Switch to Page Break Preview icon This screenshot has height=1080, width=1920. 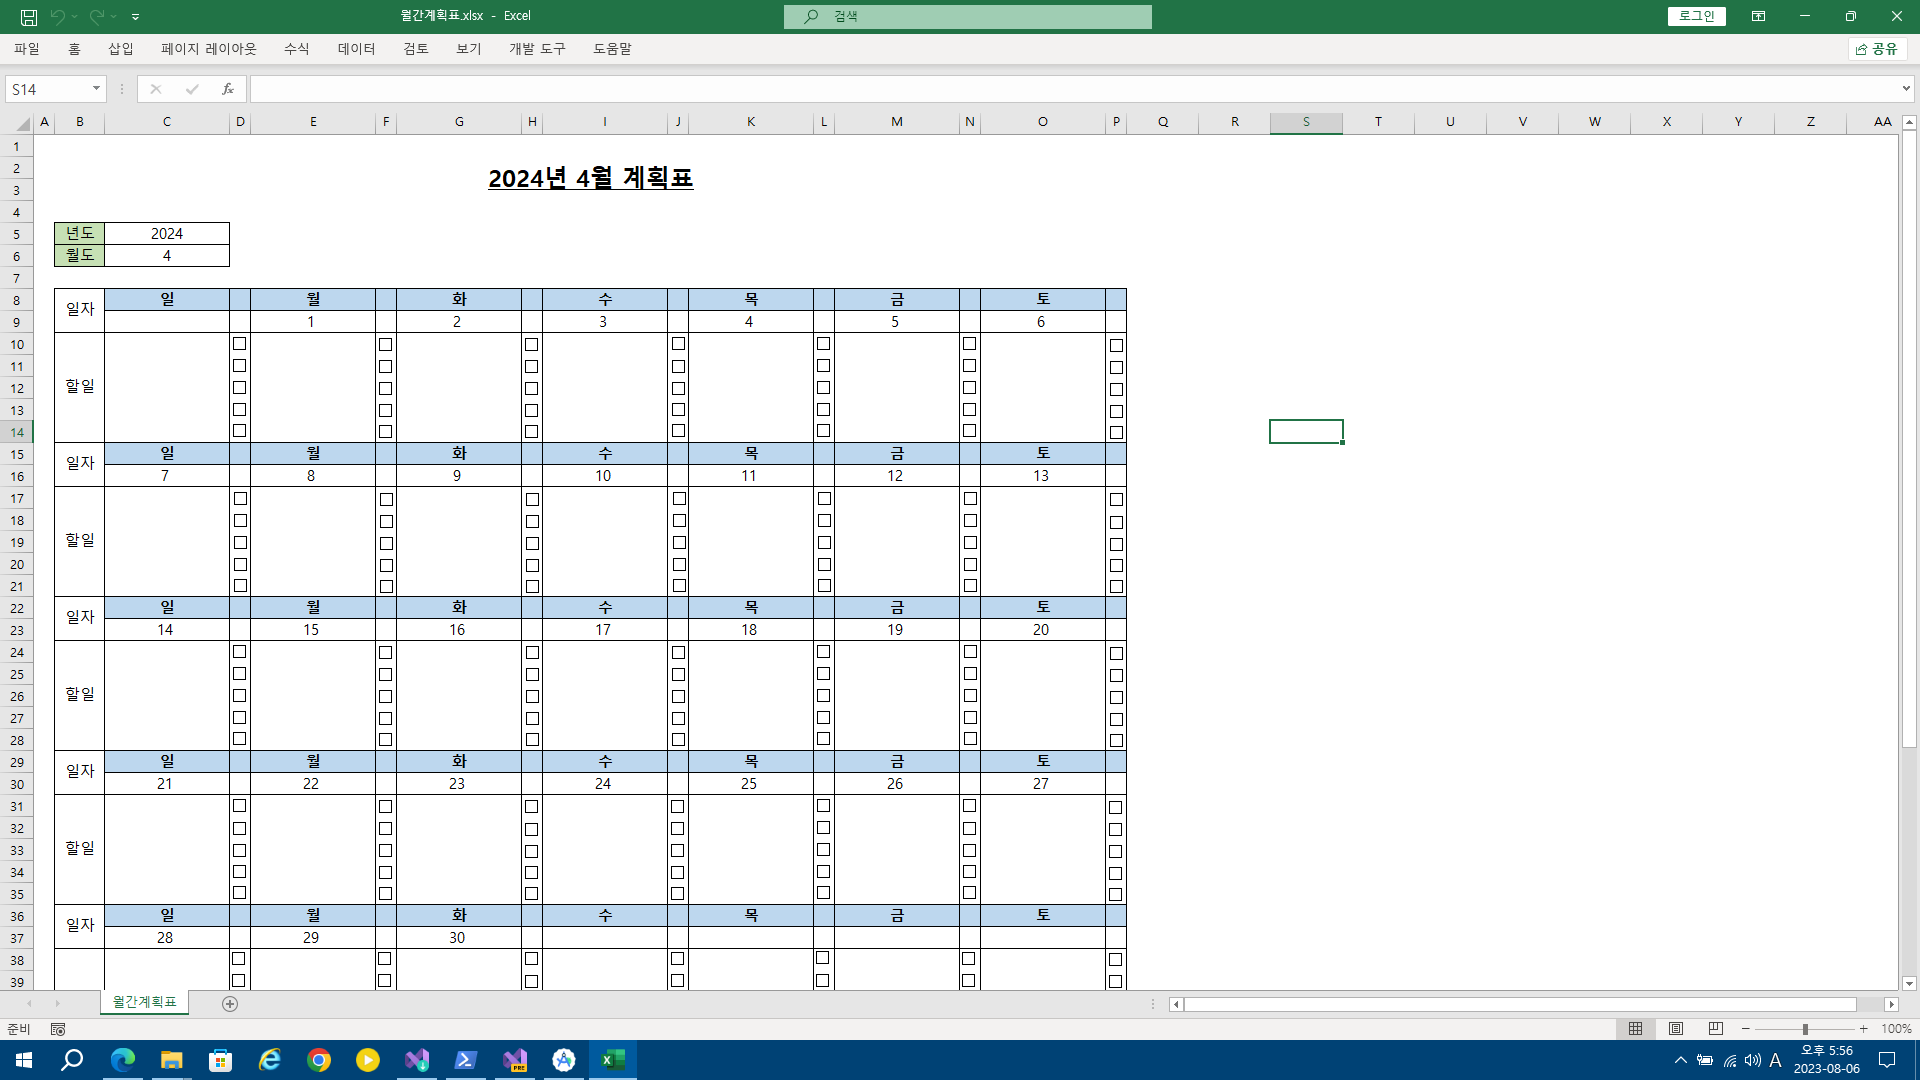(1716, 1029)
